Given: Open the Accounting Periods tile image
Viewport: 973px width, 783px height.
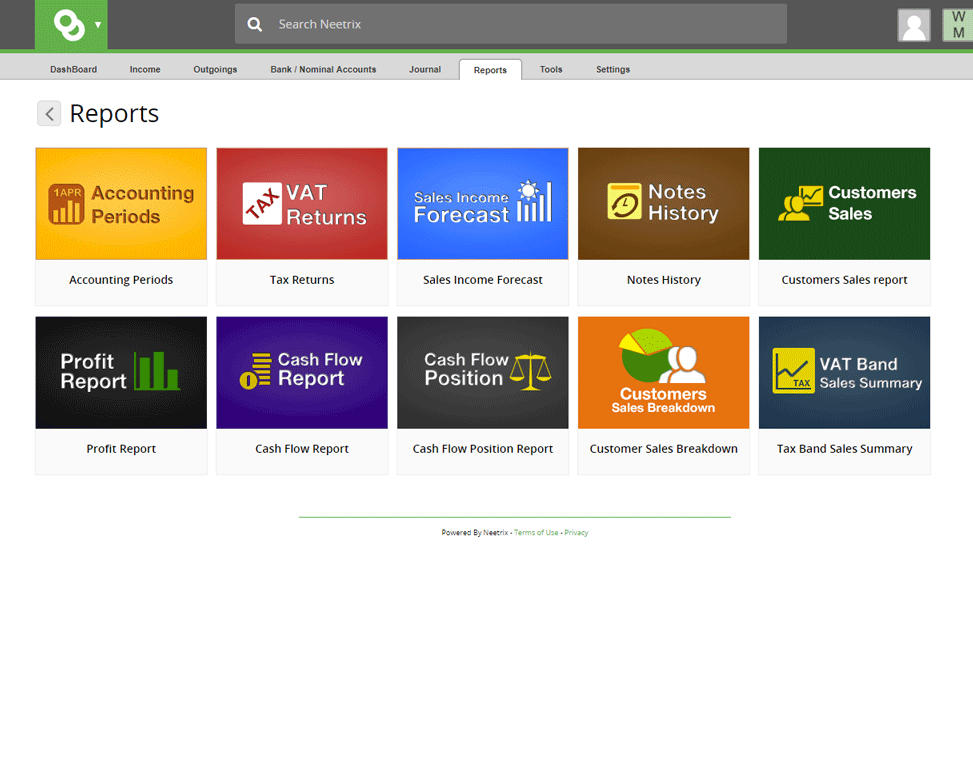Looking at the screenshot, I should (x=121, y=204).
